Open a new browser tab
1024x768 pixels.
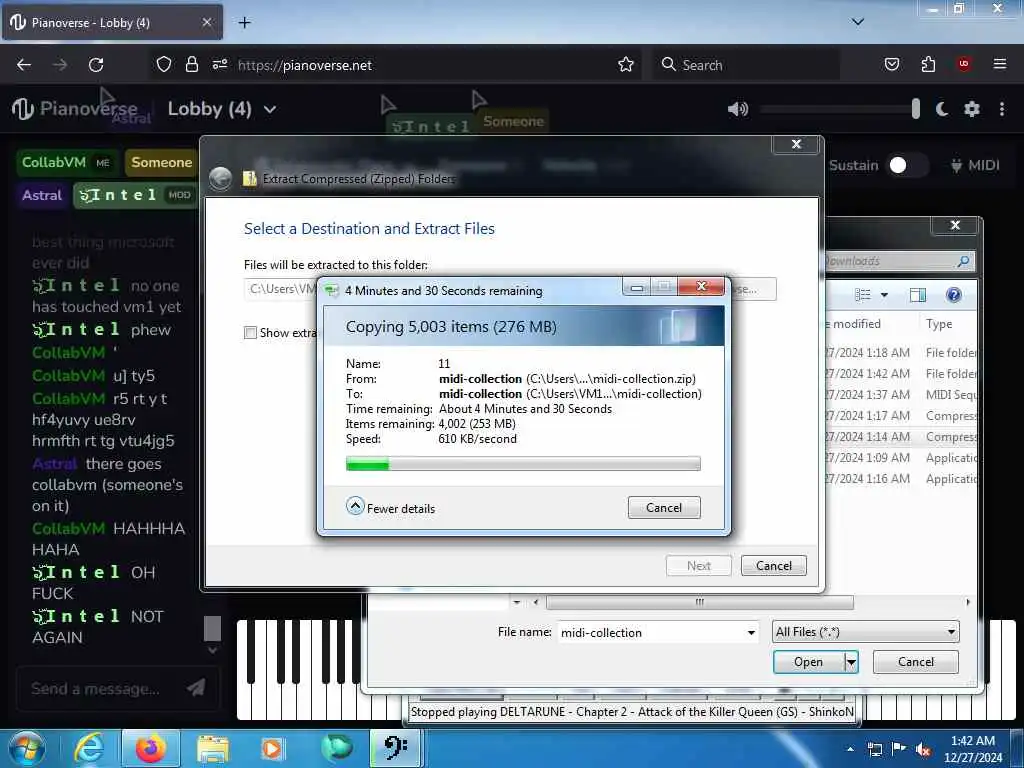click(x=245, y=23)
